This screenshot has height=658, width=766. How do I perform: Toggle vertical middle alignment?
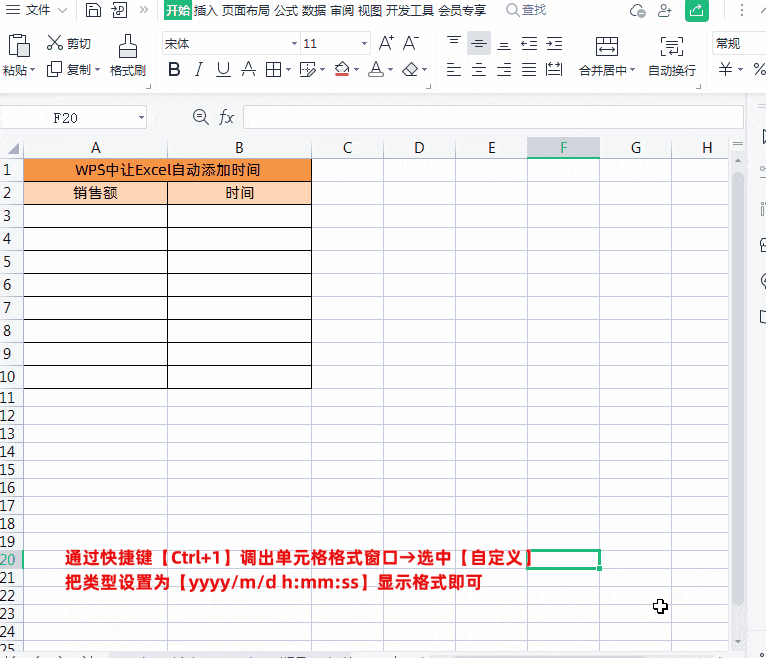click(479, 43)
